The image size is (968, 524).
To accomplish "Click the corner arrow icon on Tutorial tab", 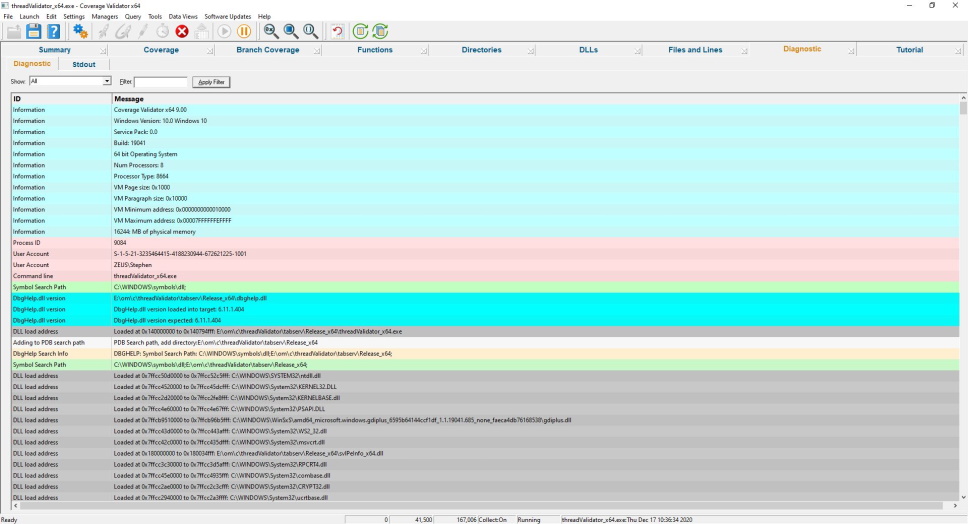I will pyautogui.click(x=958, y=51).
